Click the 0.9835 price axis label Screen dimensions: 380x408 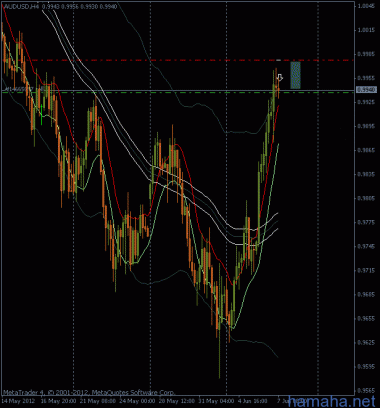pos(366,174)
